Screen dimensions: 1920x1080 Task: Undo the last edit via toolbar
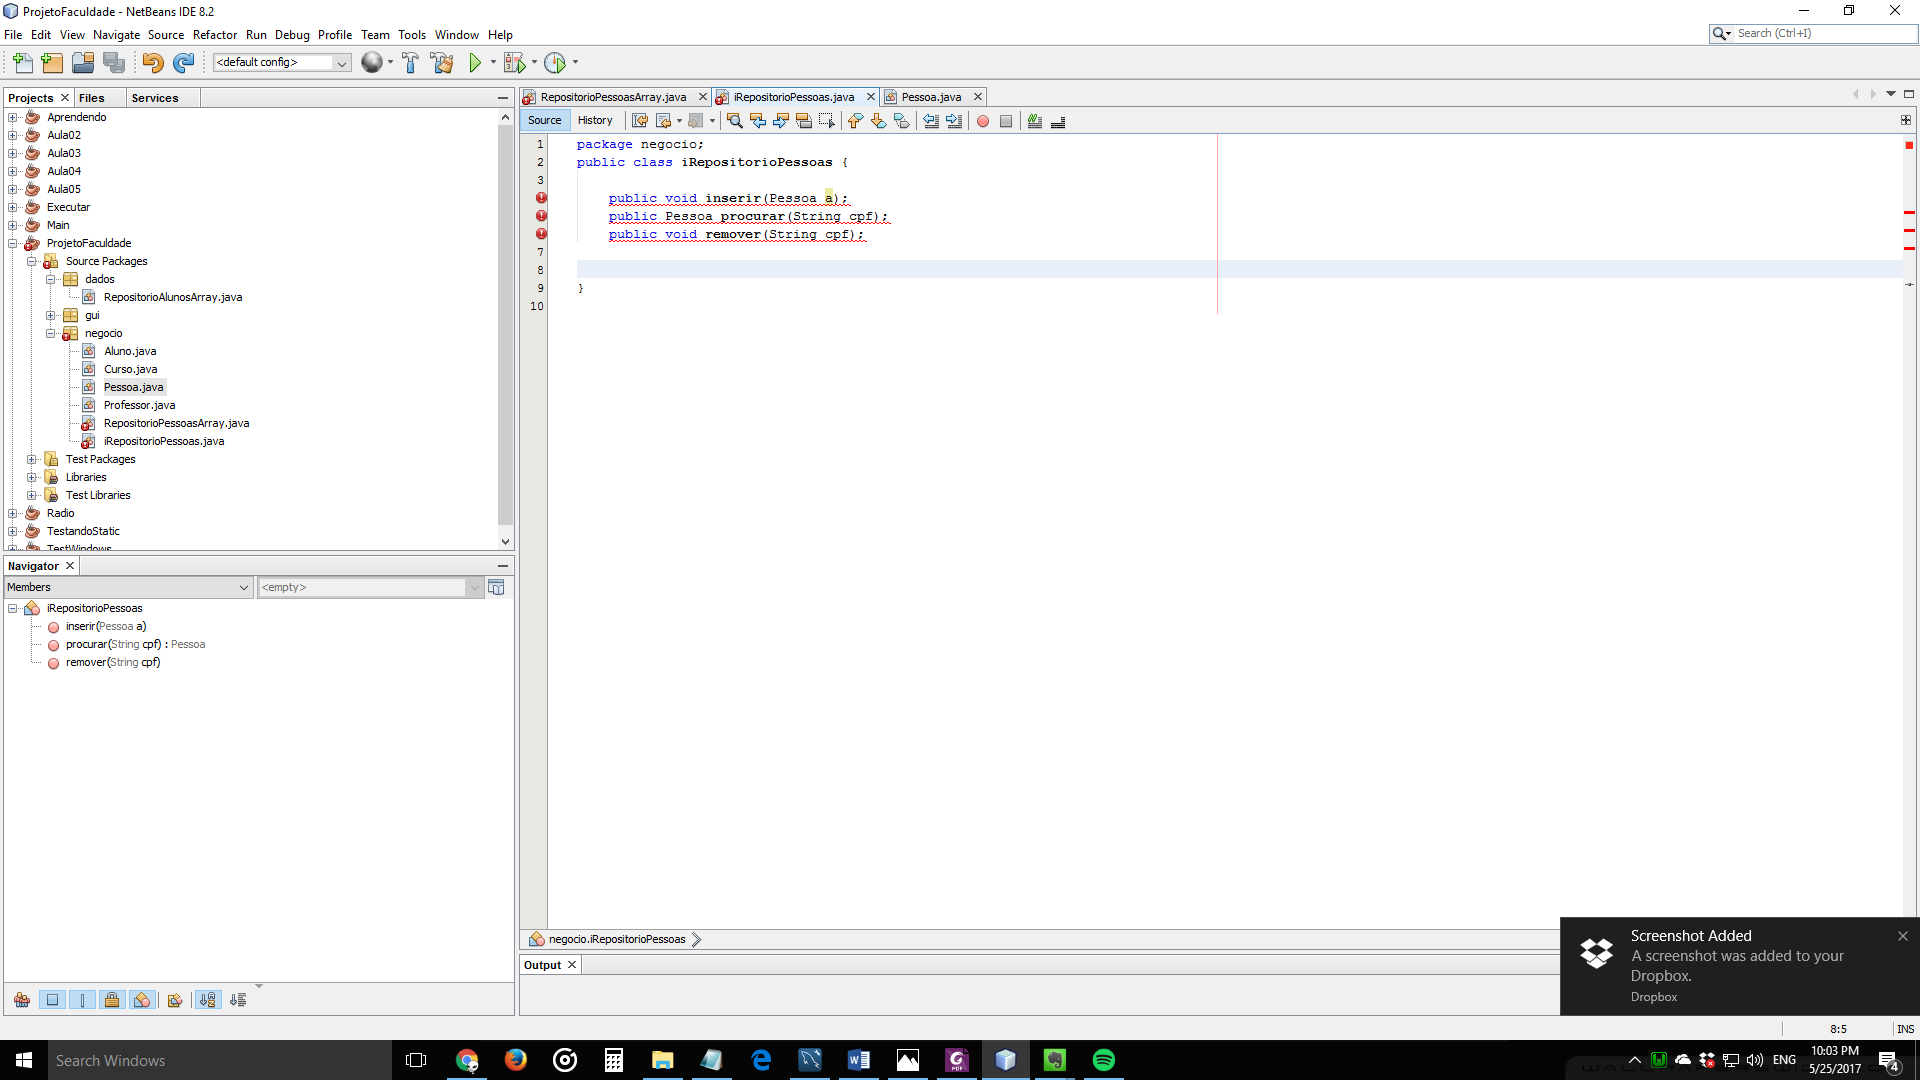click(152, 63)
